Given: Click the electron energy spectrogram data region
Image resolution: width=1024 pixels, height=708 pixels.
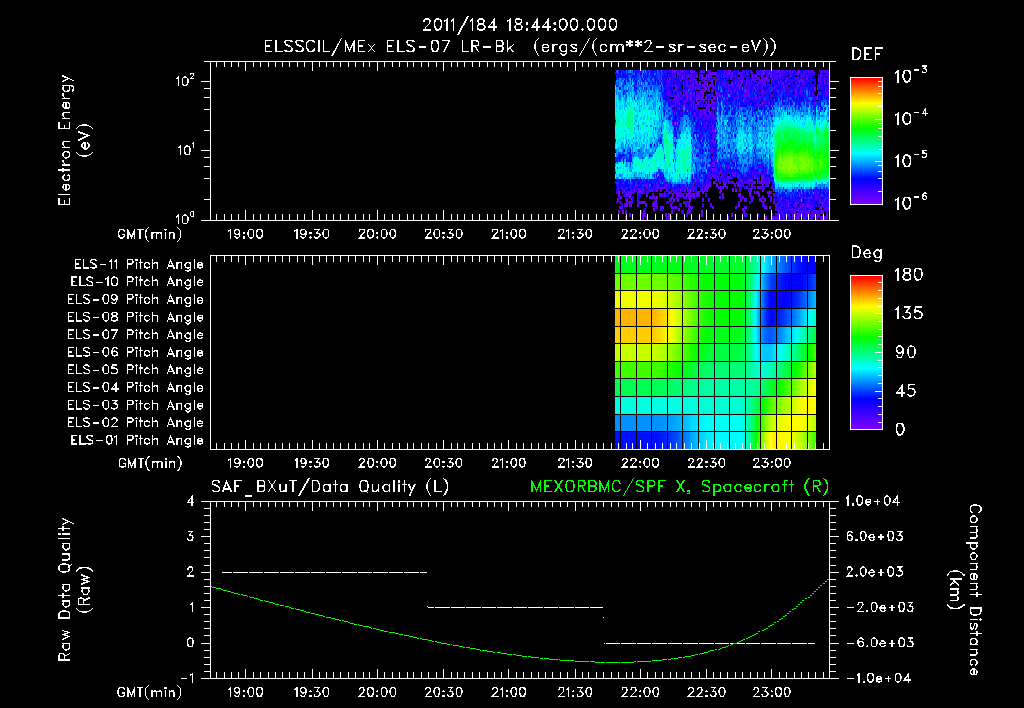Looking at the screenshot, I should (x=722, y=144).
